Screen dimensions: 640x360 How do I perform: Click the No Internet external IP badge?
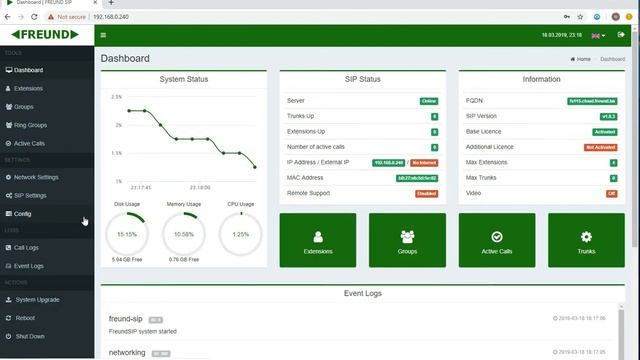pyautogui.click(x=424, y=163)
